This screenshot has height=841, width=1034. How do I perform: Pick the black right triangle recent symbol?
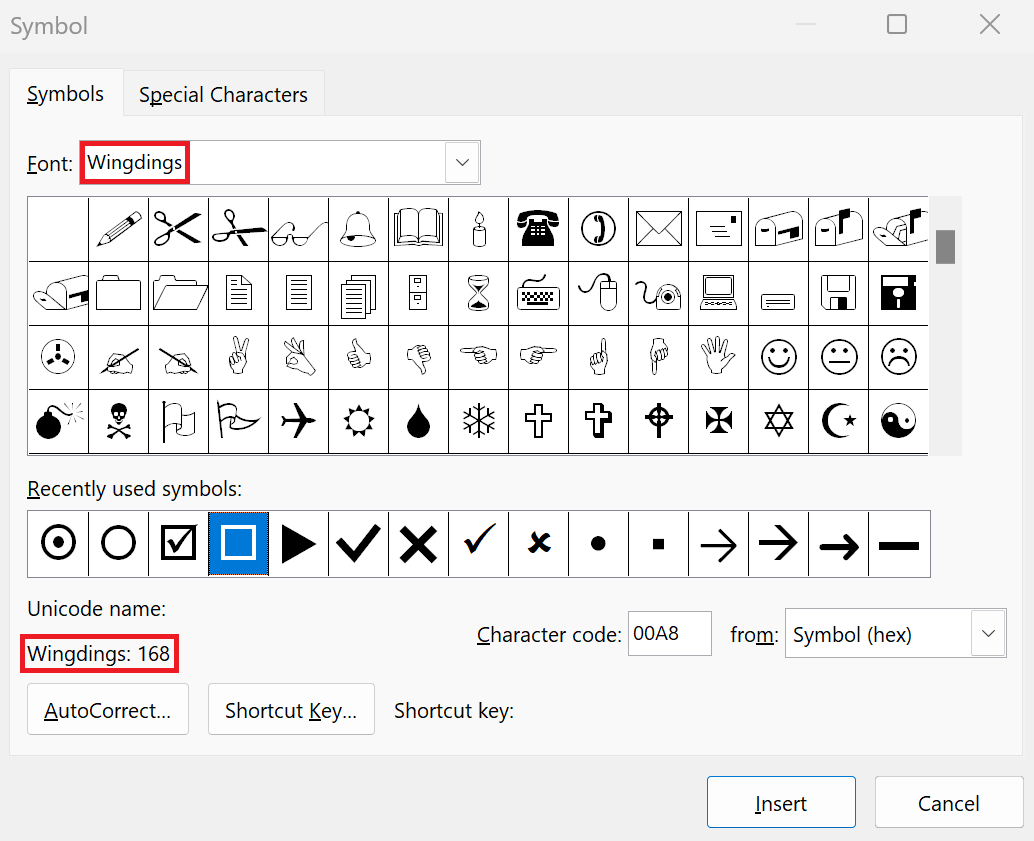(298, 544)
